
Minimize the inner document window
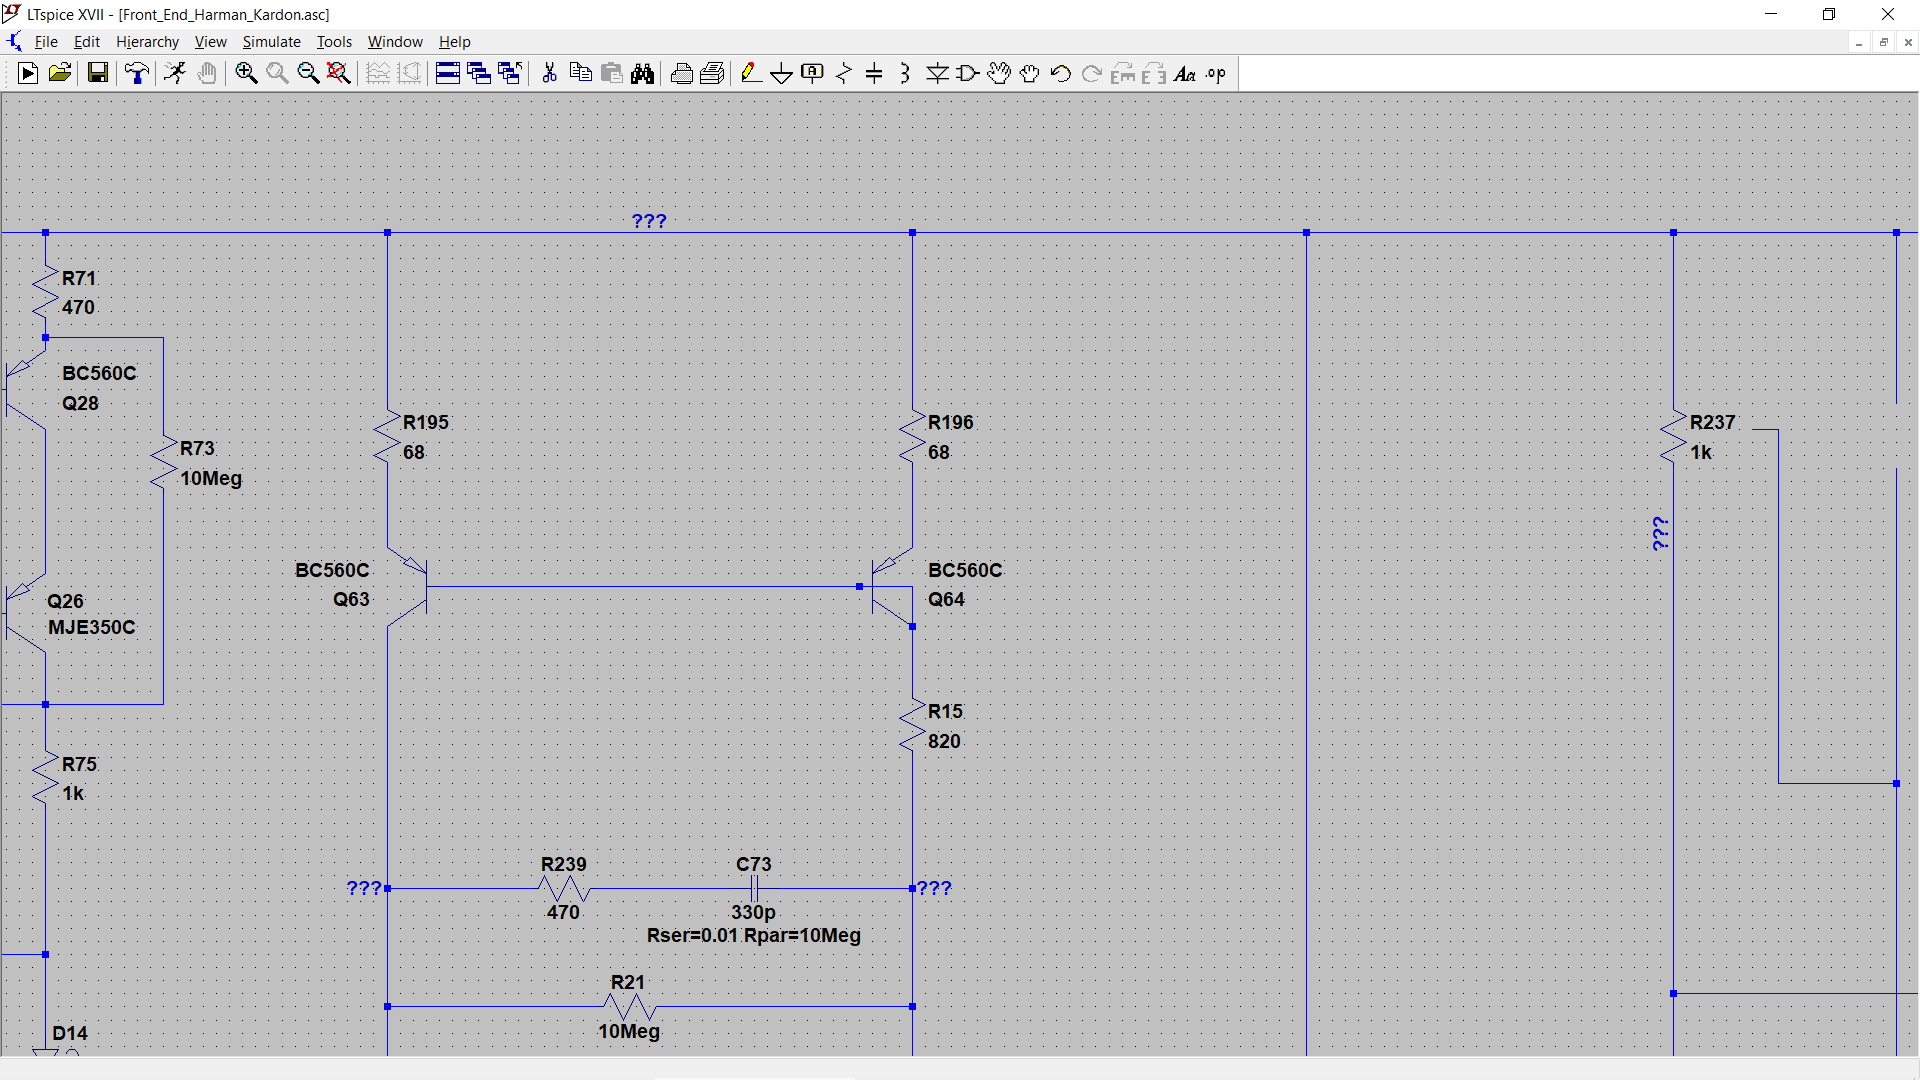point(1859,42)
